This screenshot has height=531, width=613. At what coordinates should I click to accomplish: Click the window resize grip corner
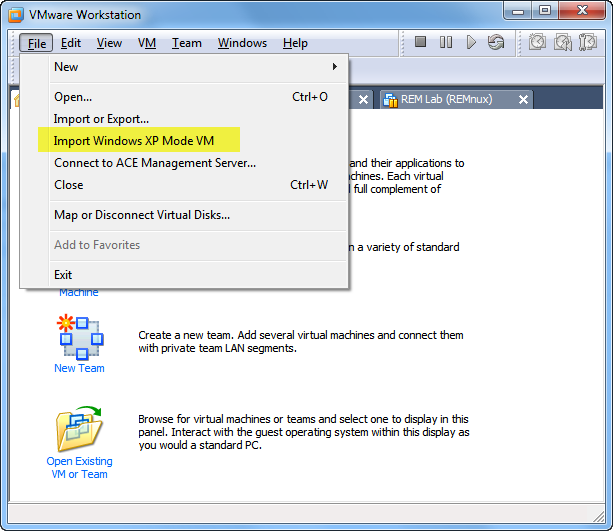(x=599, y=517)
